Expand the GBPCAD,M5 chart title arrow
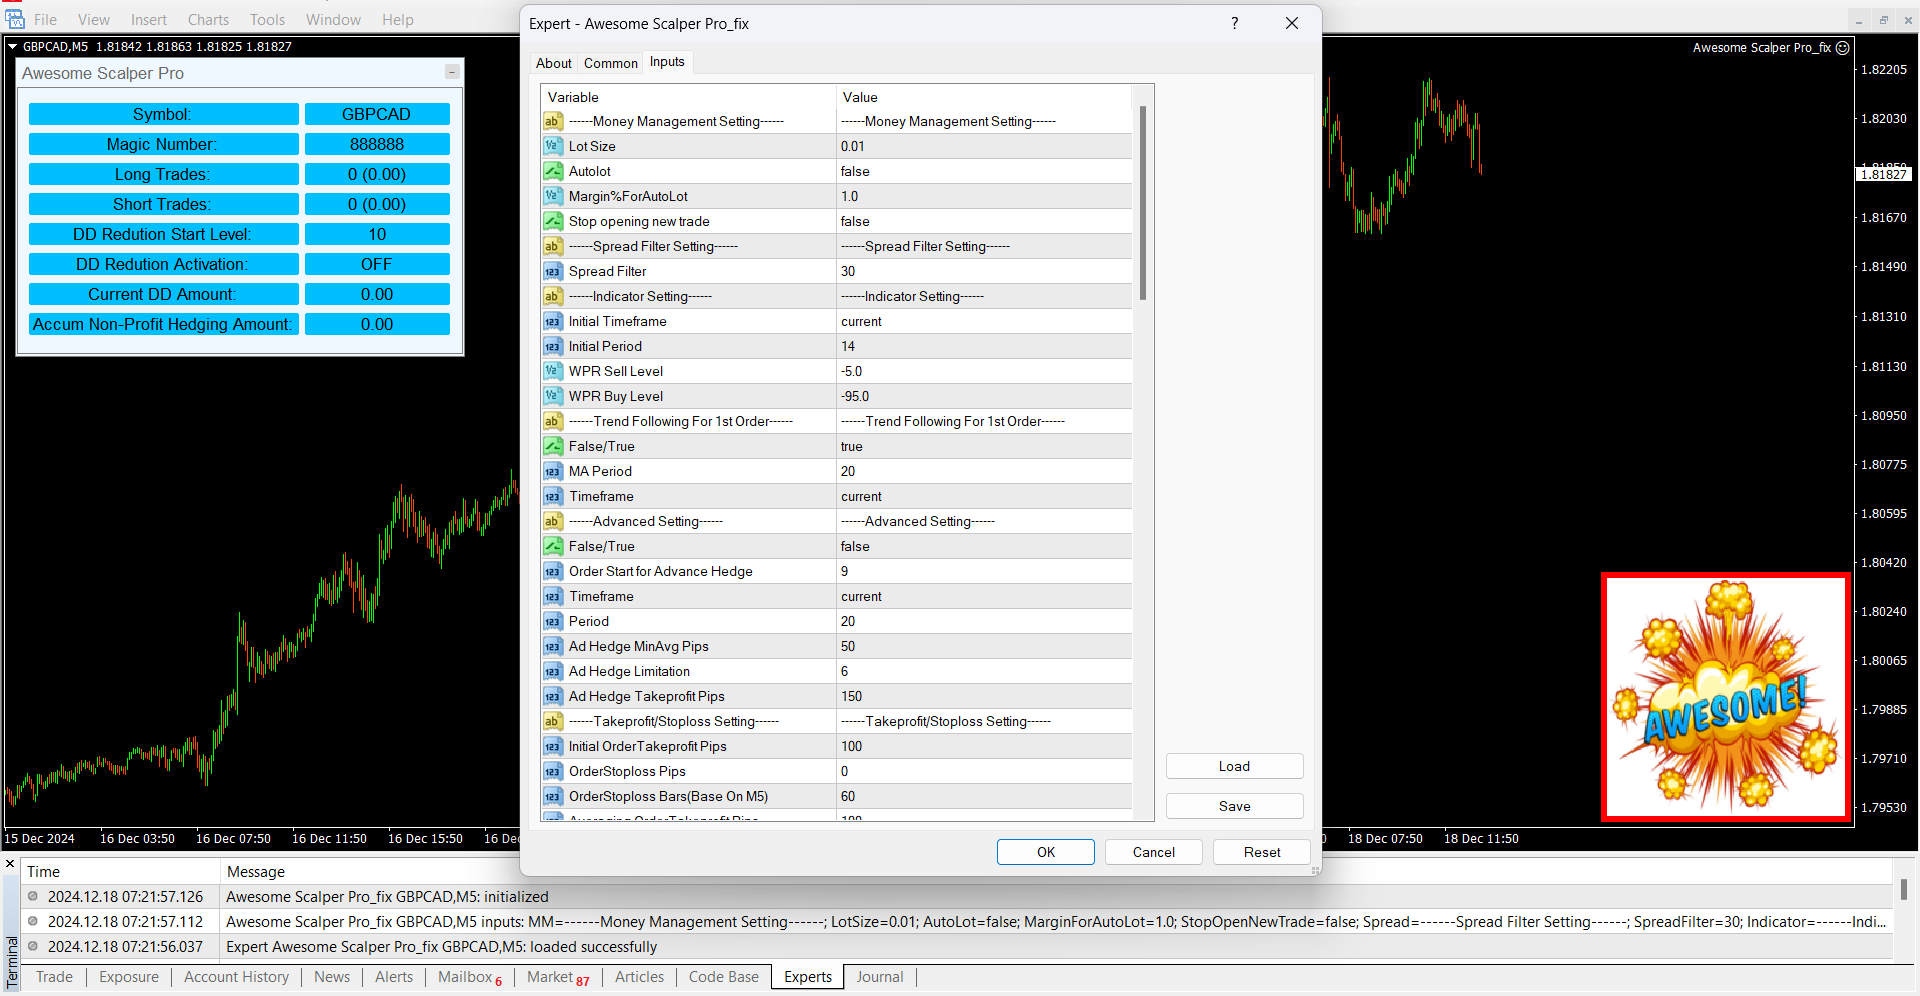 pos(13,46)
